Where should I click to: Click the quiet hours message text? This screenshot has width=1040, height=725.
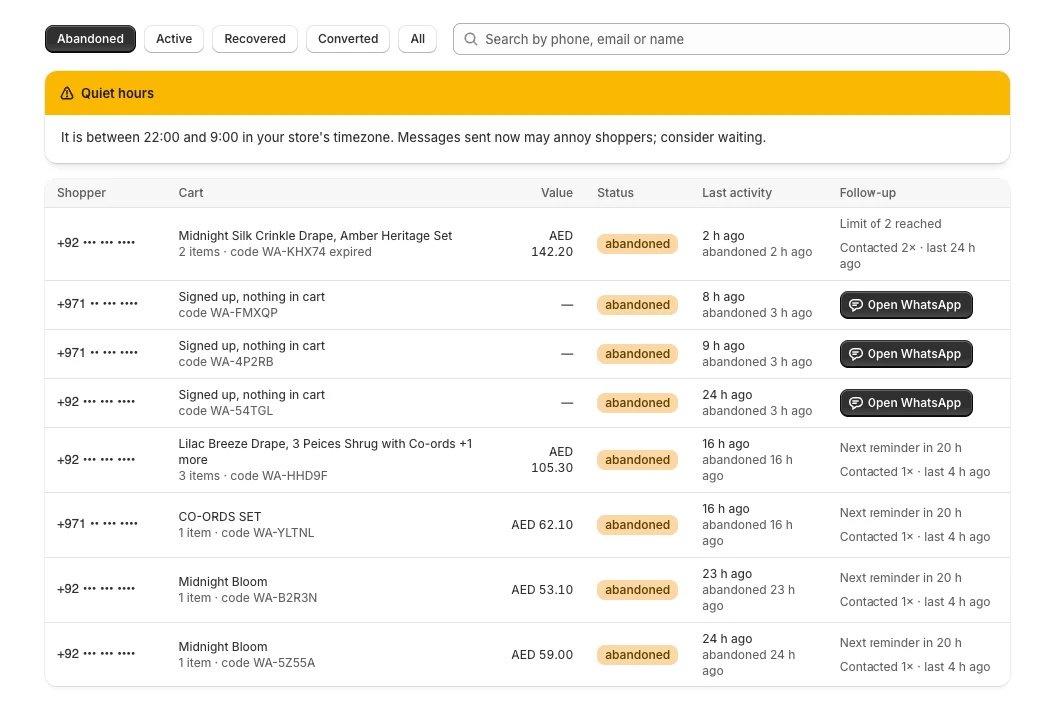(413, 138)
